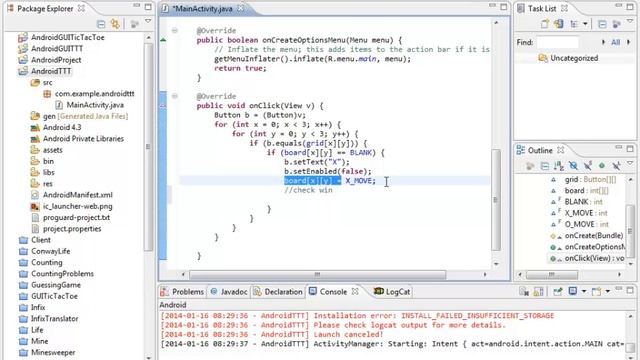Minimize the Outline view
This screenshot has width=640, height=360.
[619, 148]
